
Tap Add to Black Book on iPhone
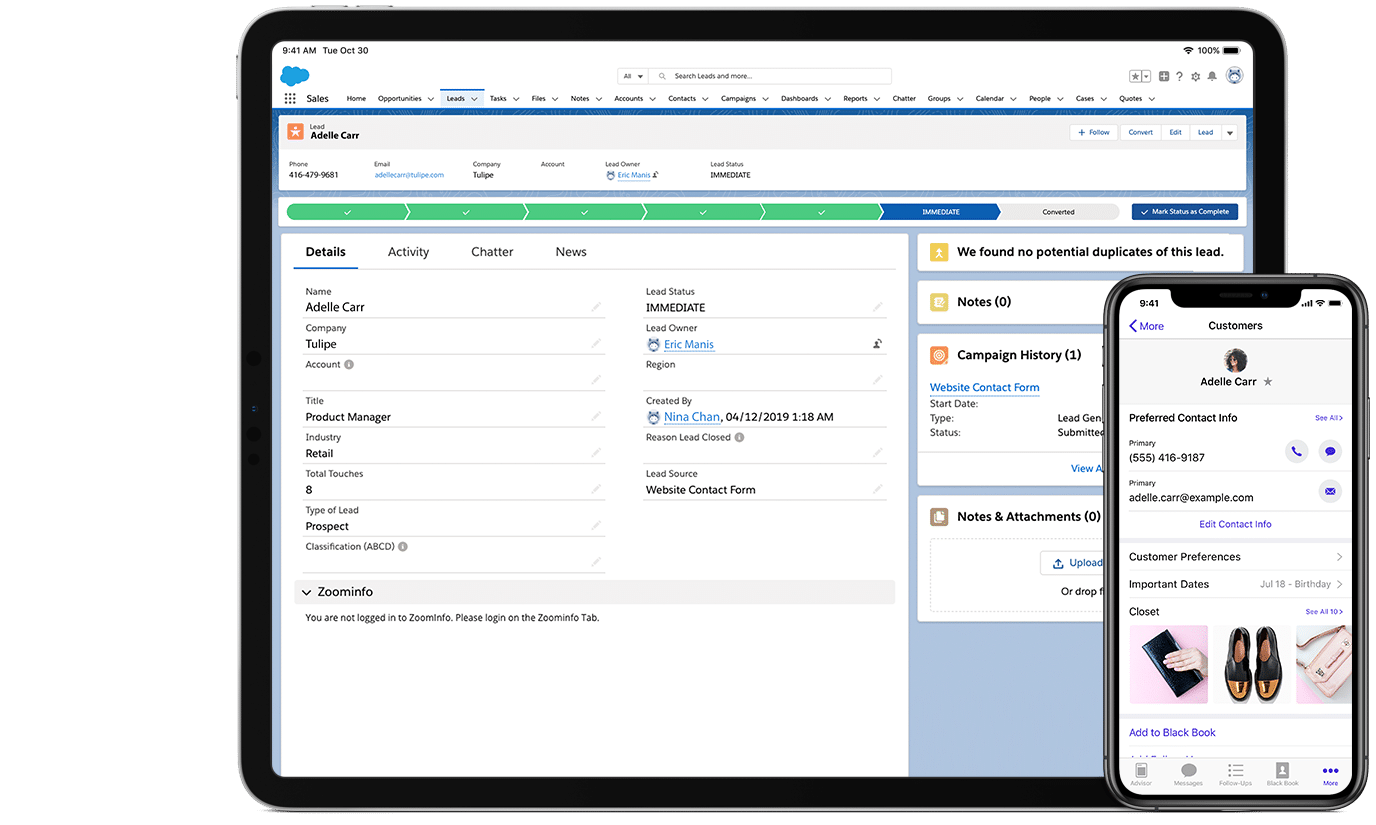[x=1172, y=732]
